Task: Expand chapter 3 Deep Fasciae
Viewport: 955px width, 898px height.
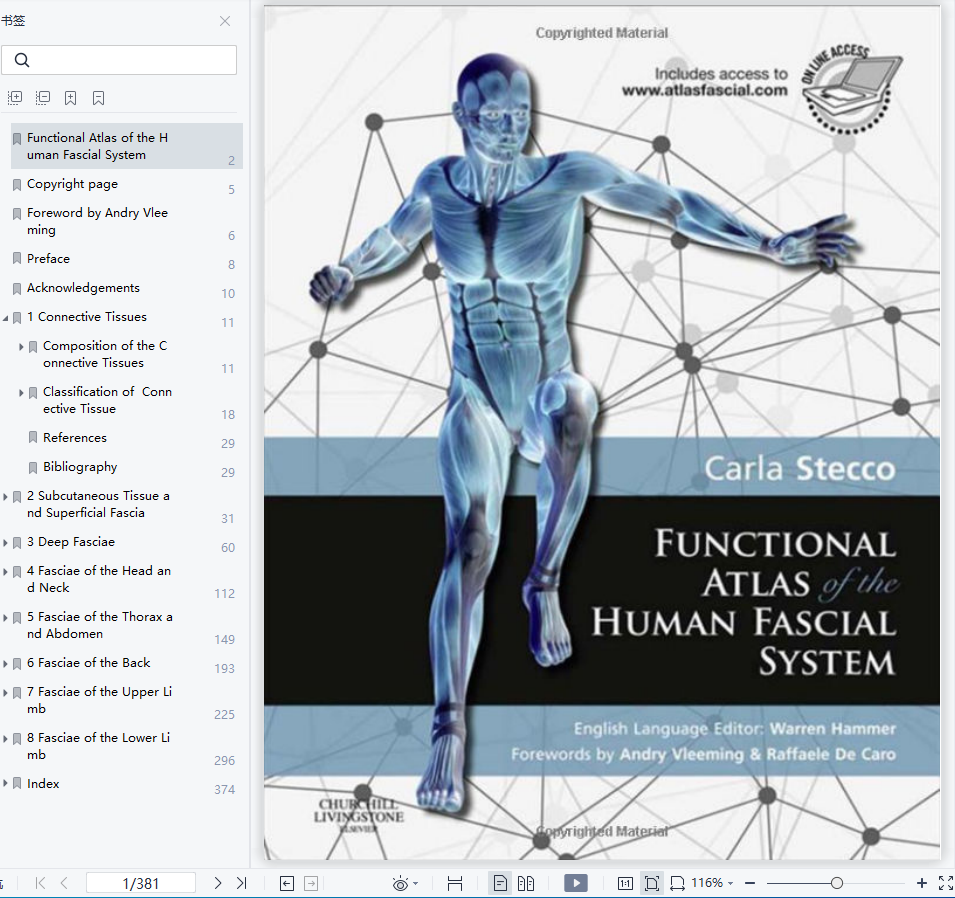Action: (5, 542)
